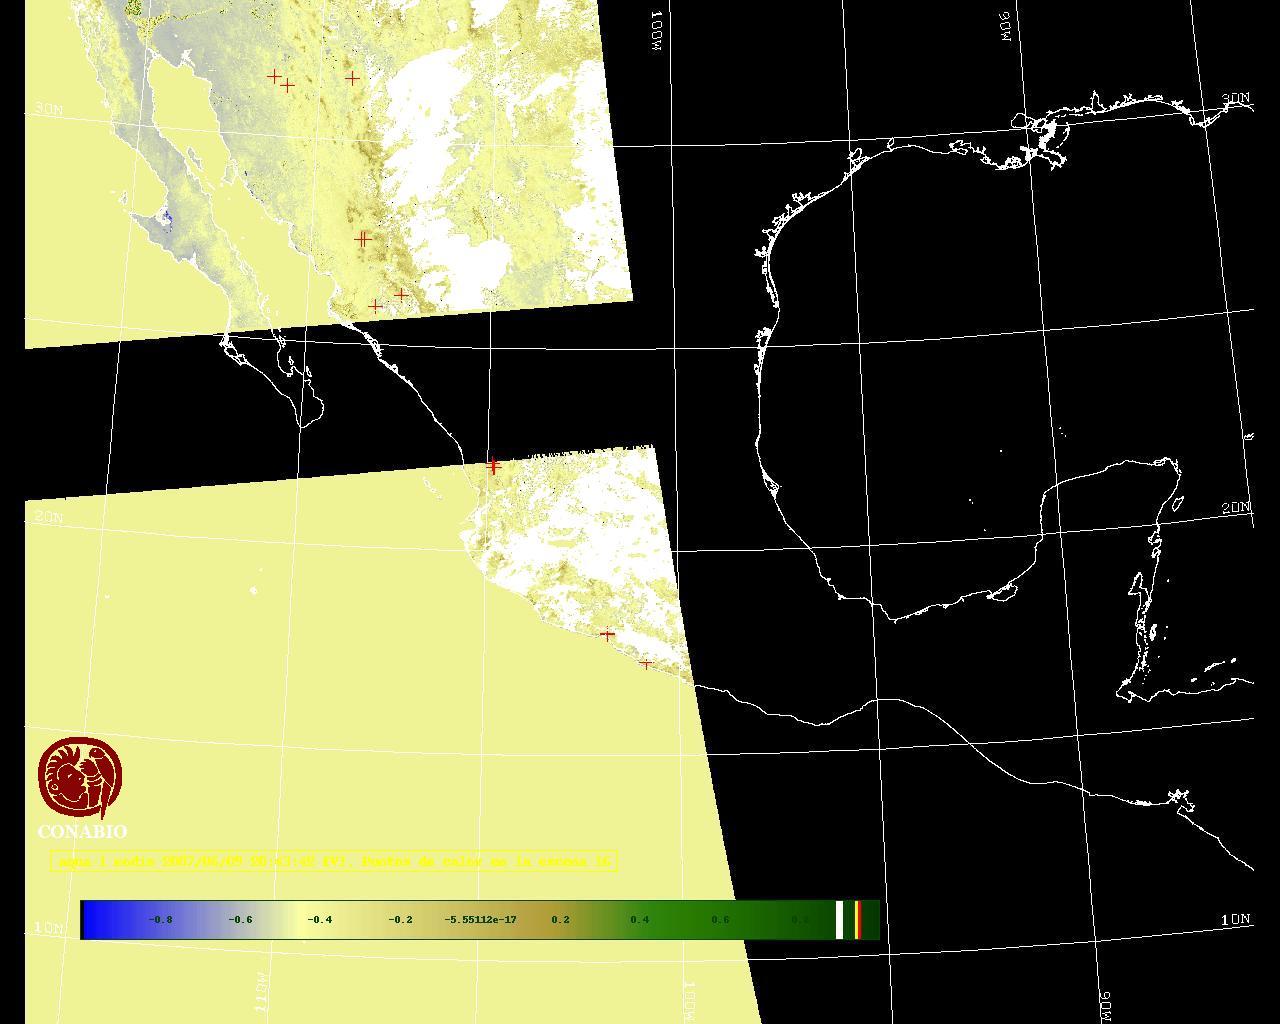1280x1024 pixels.
Task: Click the 100W longitude label at the top
Action: pos(657,32)
